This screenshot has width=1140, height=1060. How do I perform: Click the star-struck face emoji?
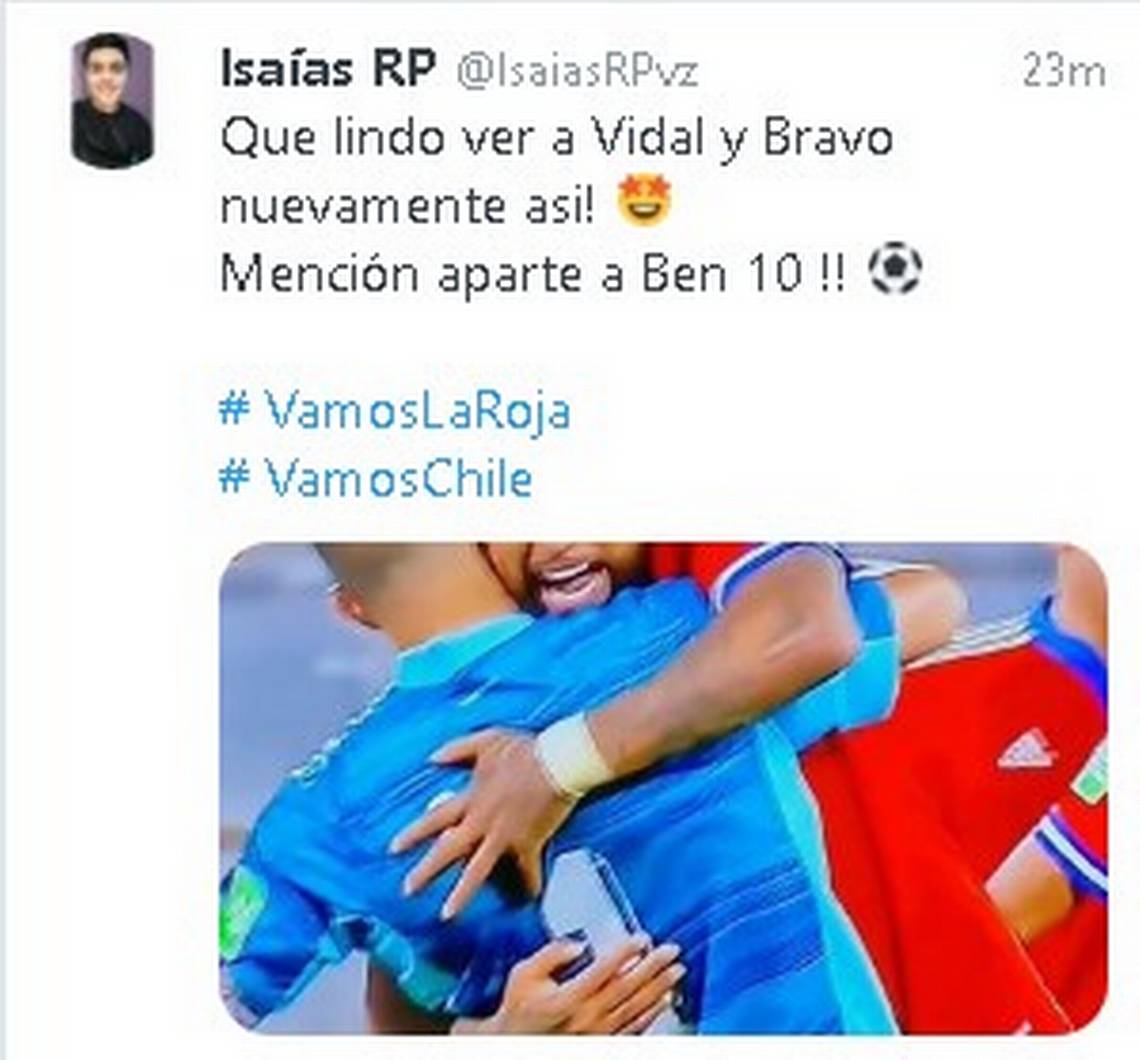tap(644, 203)
